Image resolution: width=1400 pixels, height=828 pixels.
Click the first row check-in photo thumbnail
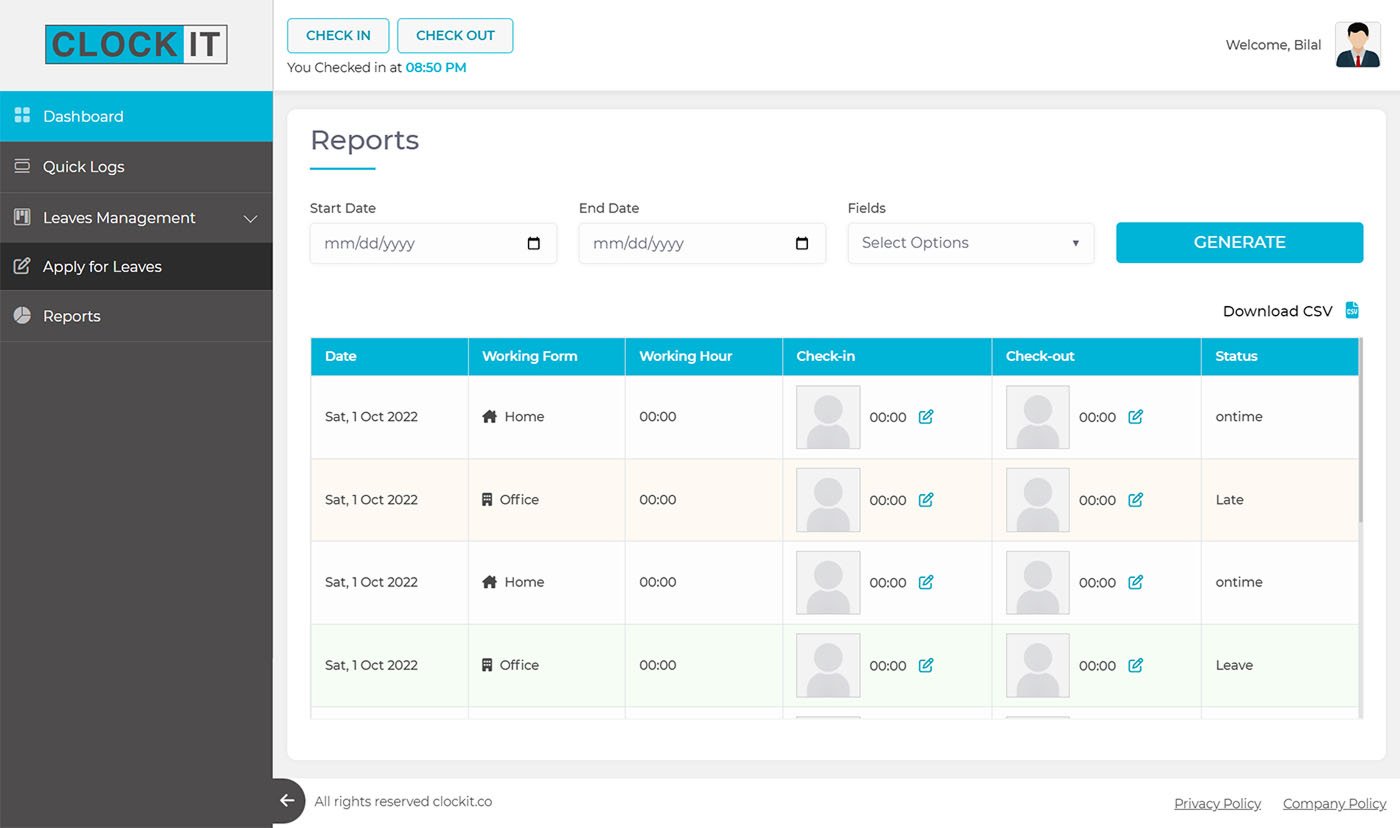(x=828, y=417)
